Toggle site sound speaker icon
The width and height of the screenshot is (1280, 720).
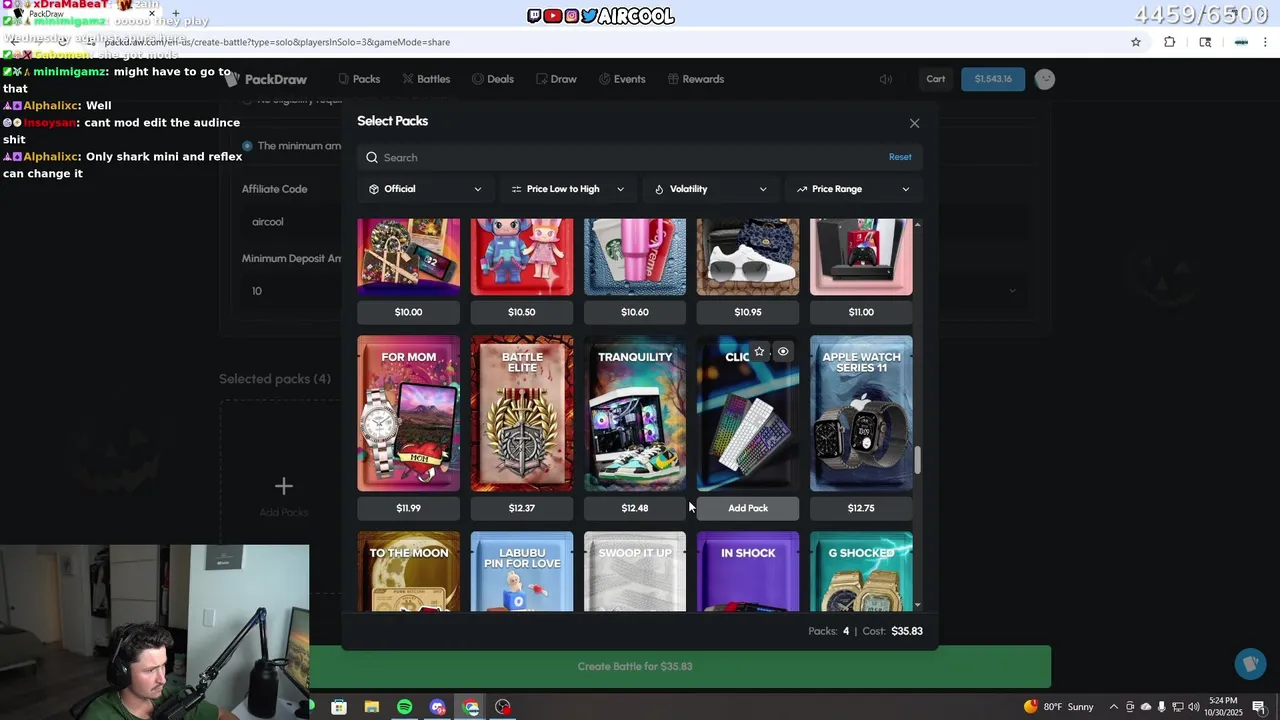[x=885, y=79]
